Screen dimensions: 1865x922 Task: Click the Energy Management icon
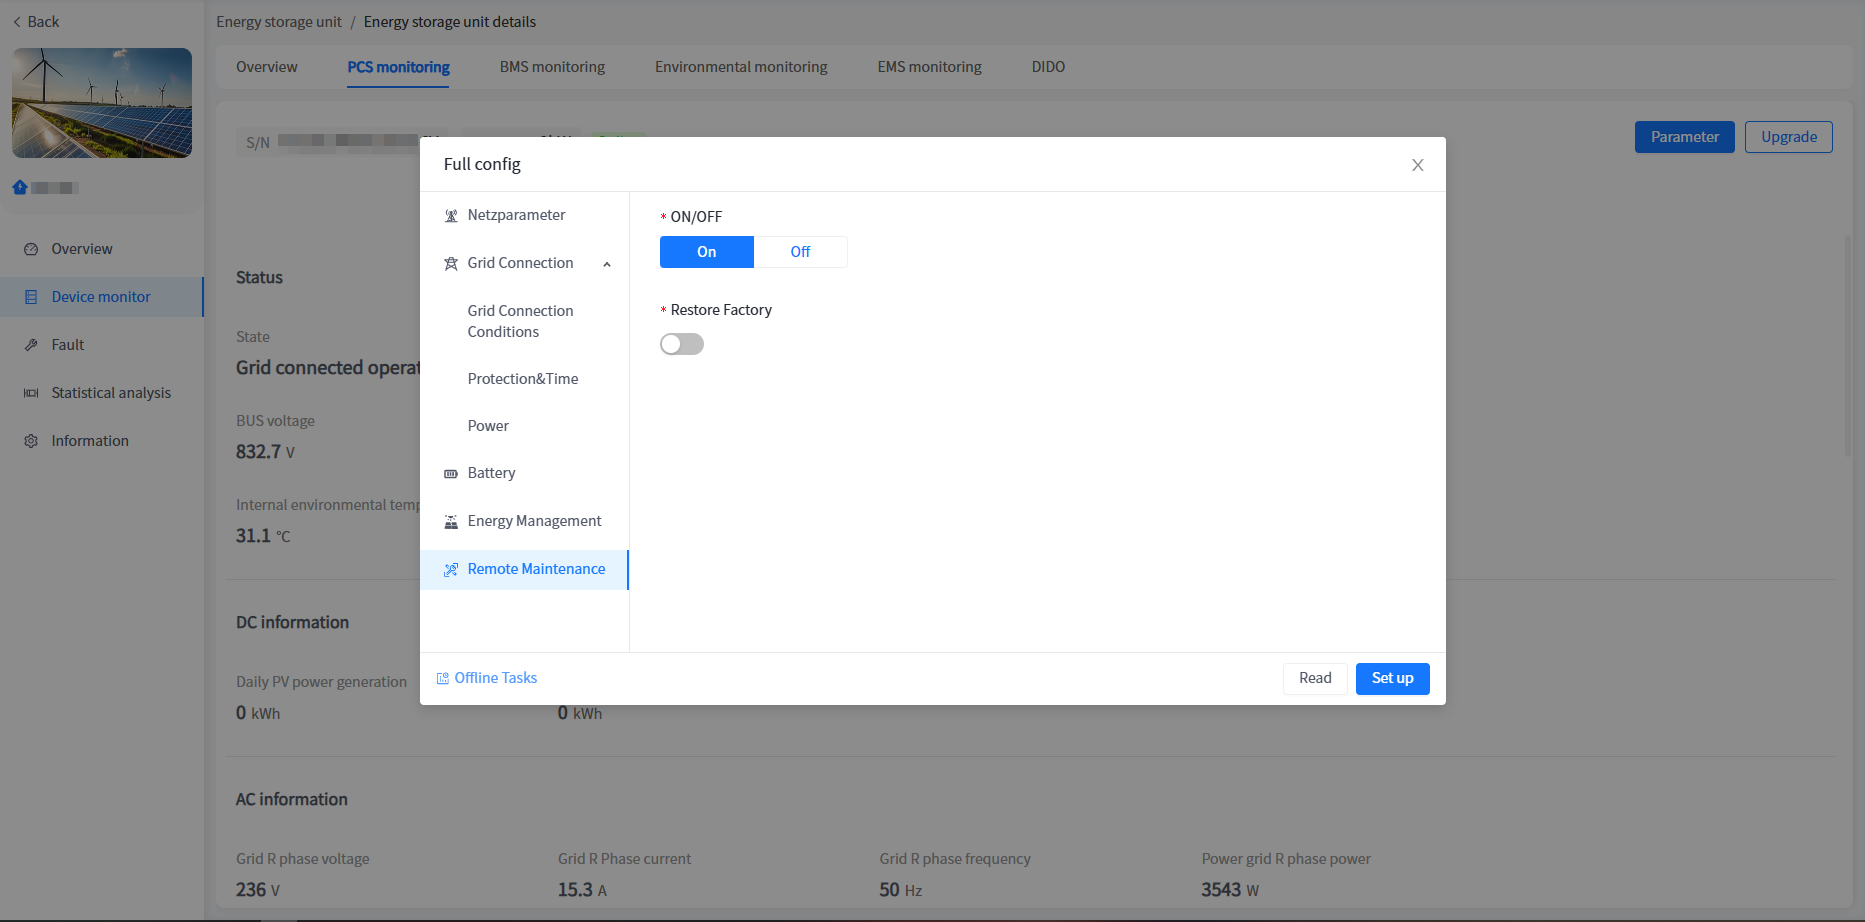pos(451,522)
